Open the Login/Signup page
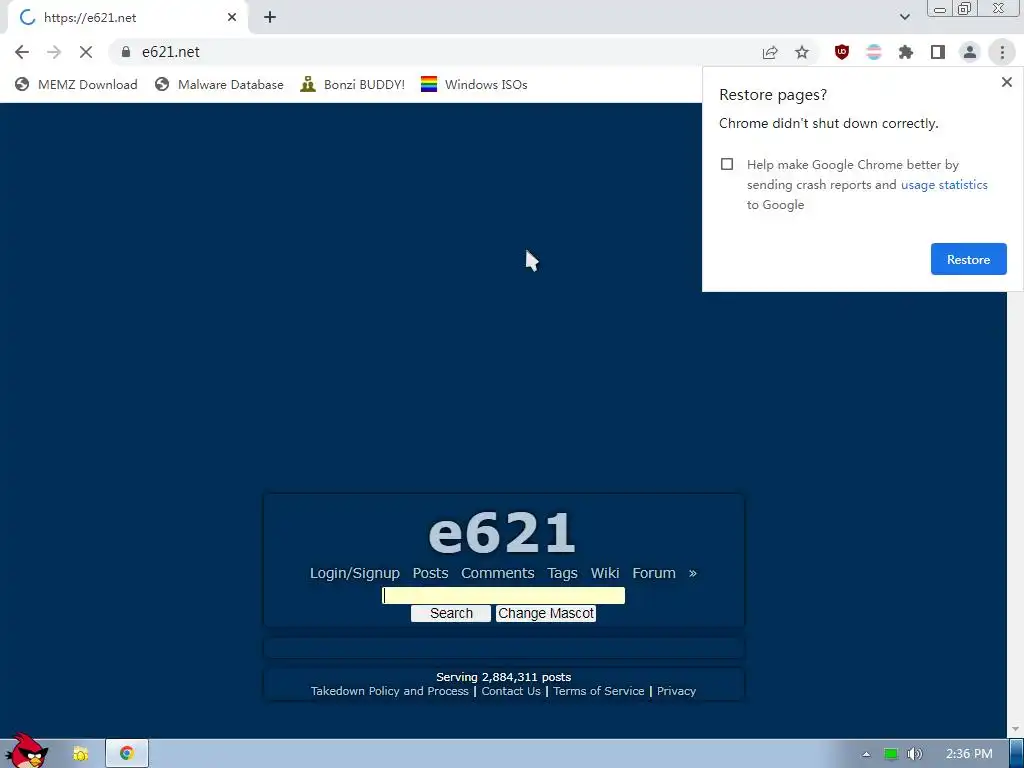This screenshot has width=1024, height=768. pos(355,573)
